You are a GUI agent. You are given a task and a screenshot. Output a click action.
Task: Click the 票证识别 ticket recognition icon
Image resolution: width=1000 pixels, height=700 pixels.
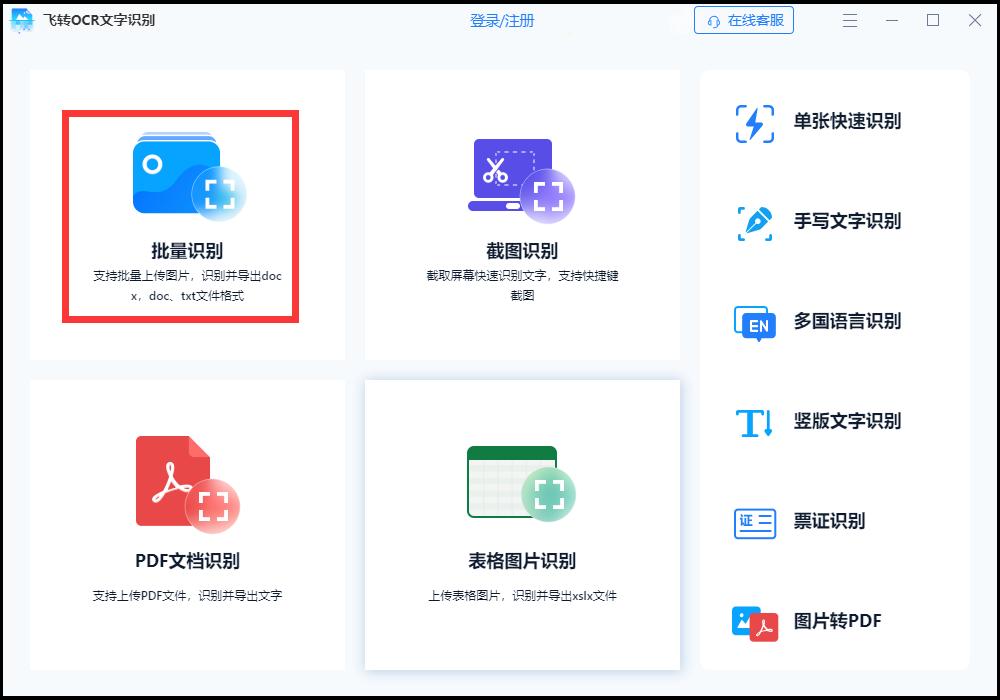click(753, 522)
